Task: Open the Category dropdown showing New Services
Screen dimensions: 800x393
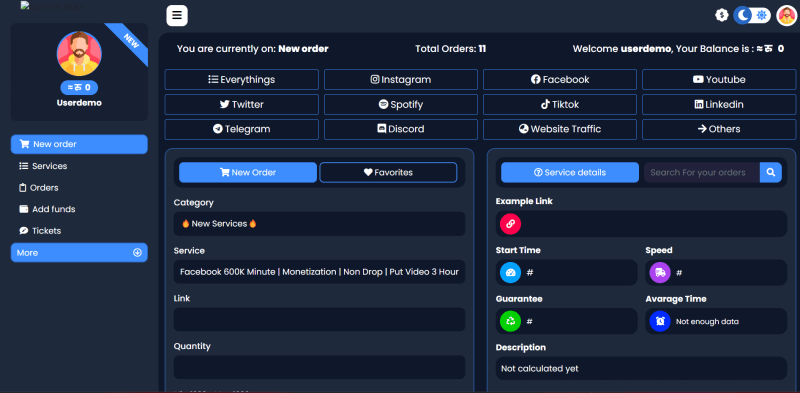Action: tap(319, 224)
